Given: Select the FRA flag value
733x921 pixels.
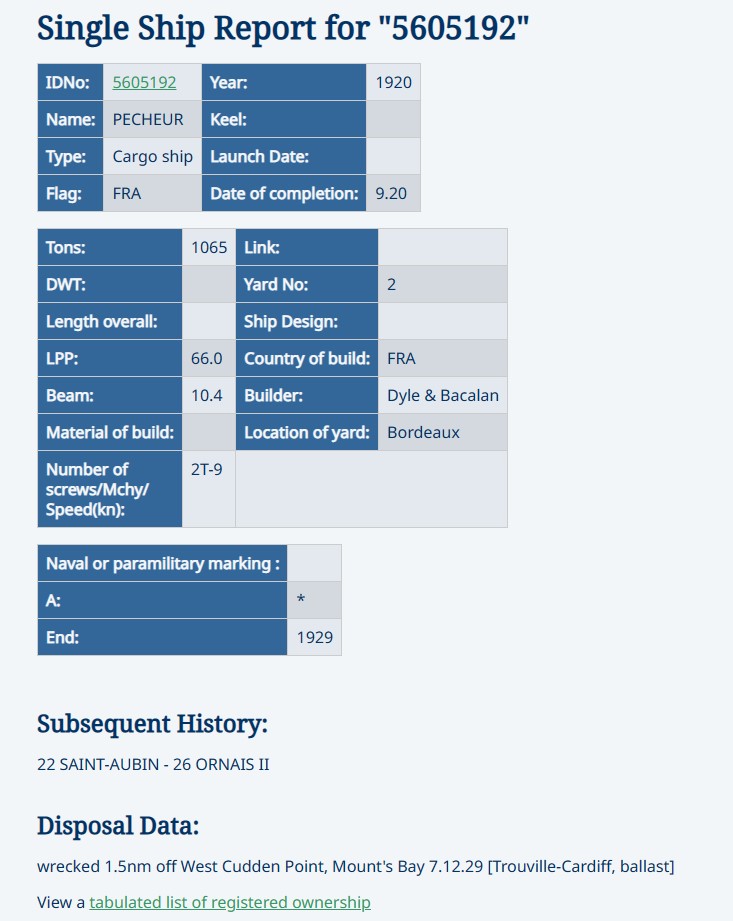Looking at the screenshot, I should (x=152, y=193).
